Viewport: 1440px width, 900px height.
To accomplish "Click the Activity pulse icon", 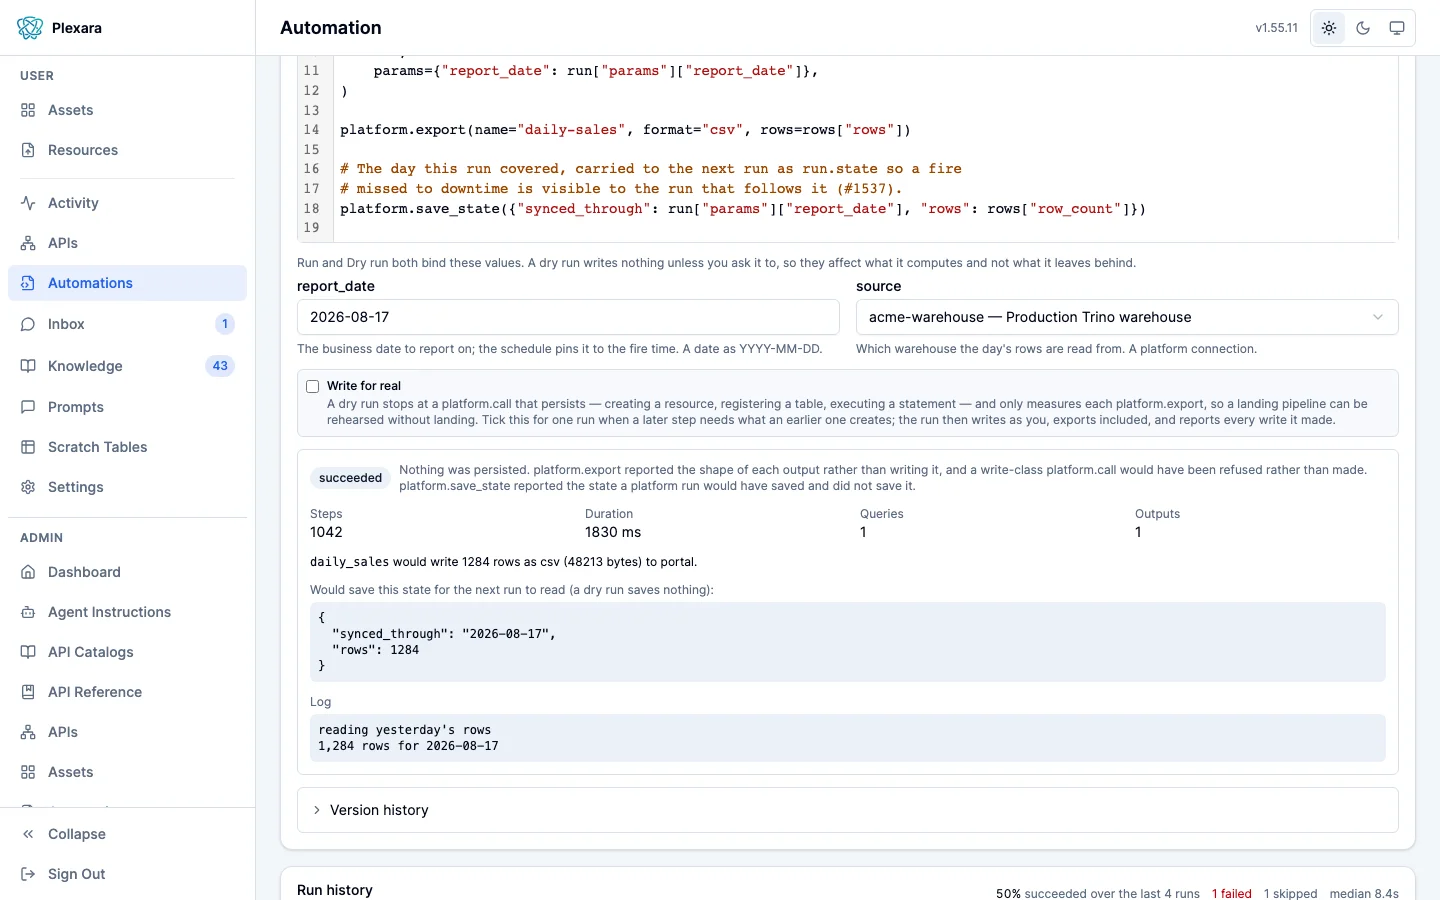I will pos(28,203).
